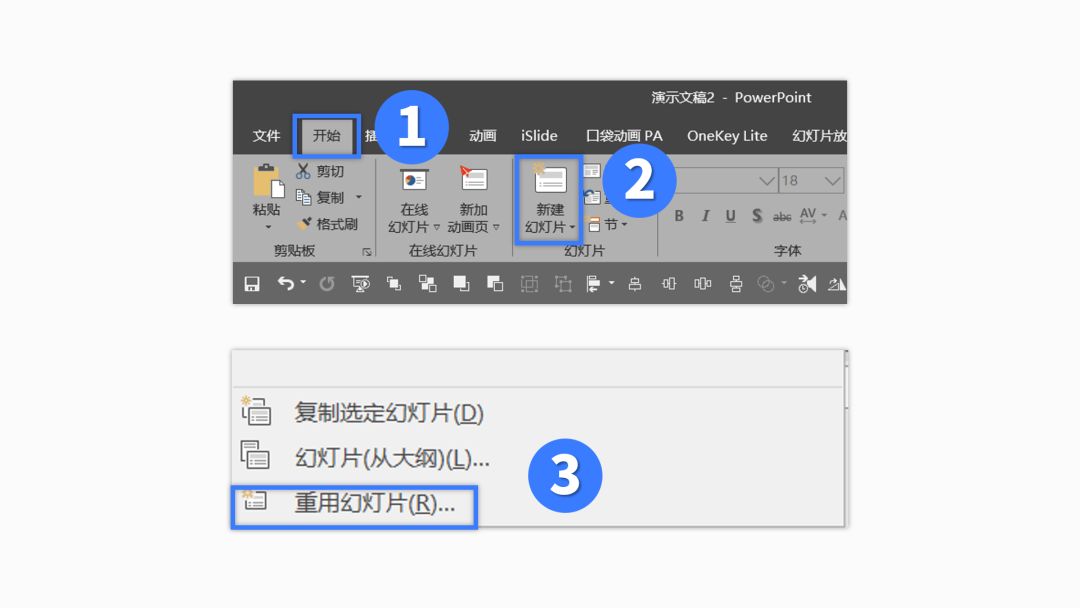Expand the 新加动画页 dropdown arrow
Viewport: 1080px width, 608px height.
pos(496,227)
